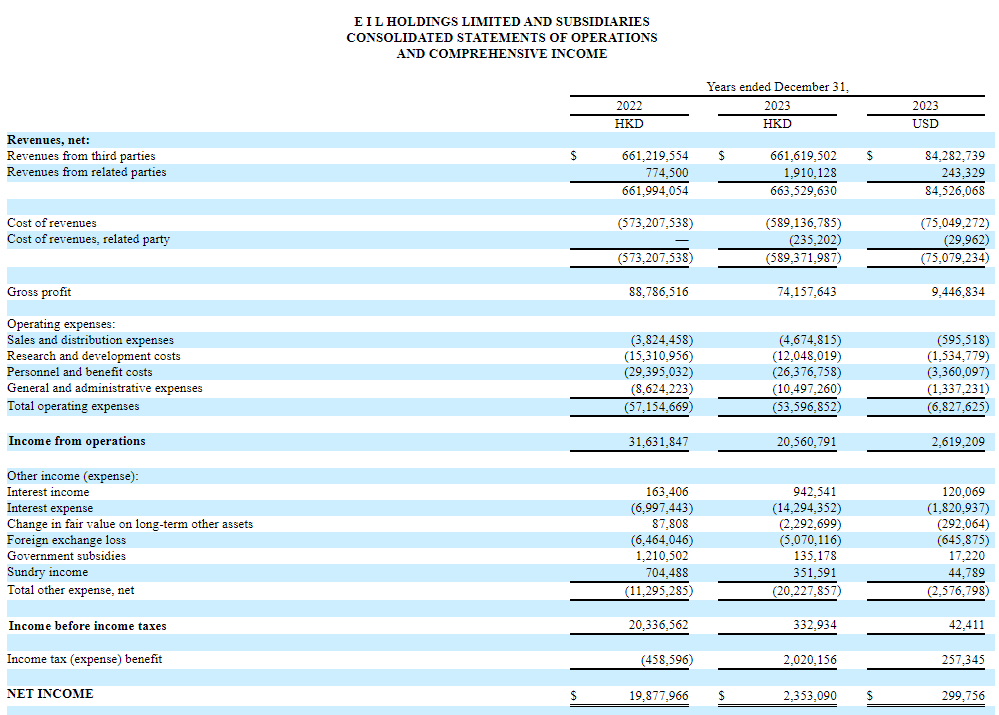Click the value 942,541

pyautogui.click(x=815, y=492)
